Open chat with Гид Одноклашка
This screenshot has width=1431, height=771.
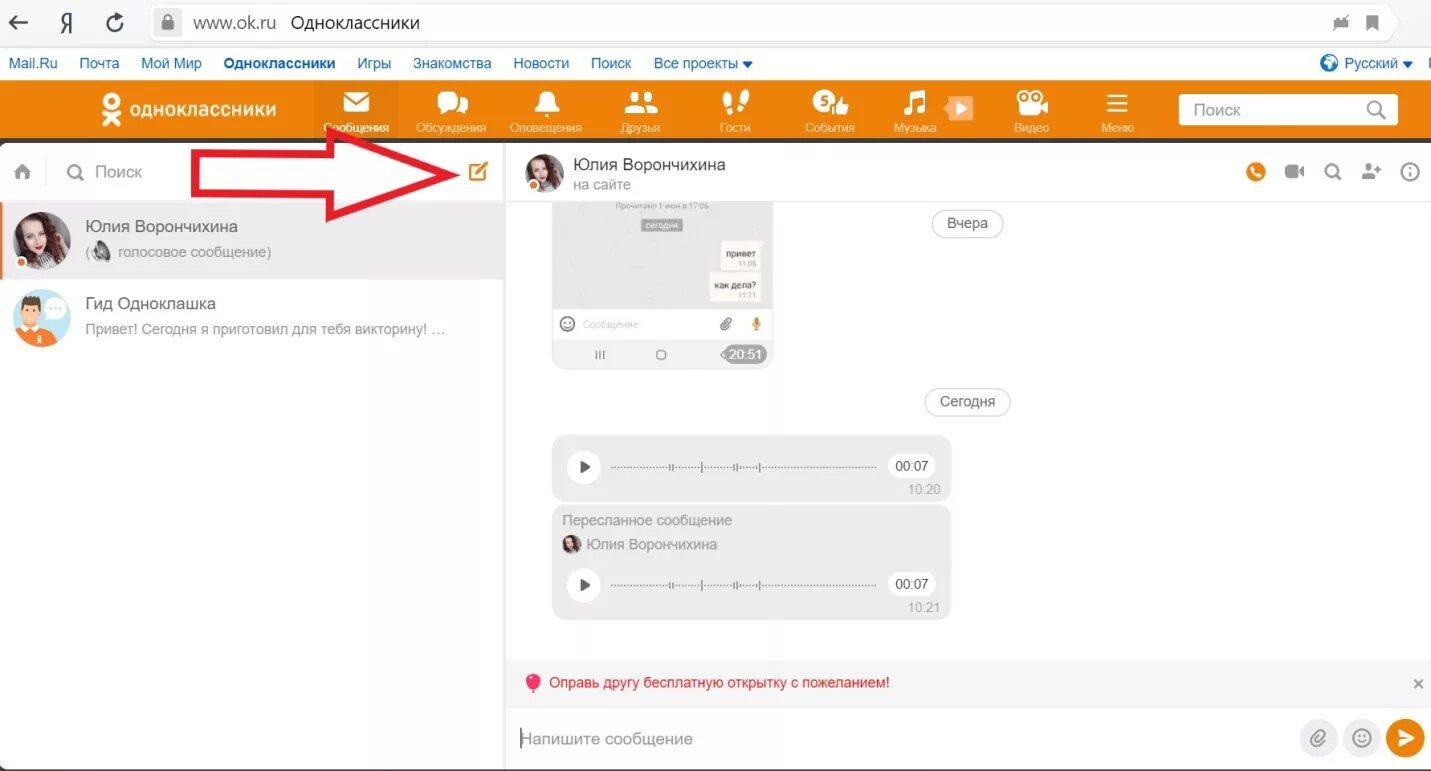(252, 317)
